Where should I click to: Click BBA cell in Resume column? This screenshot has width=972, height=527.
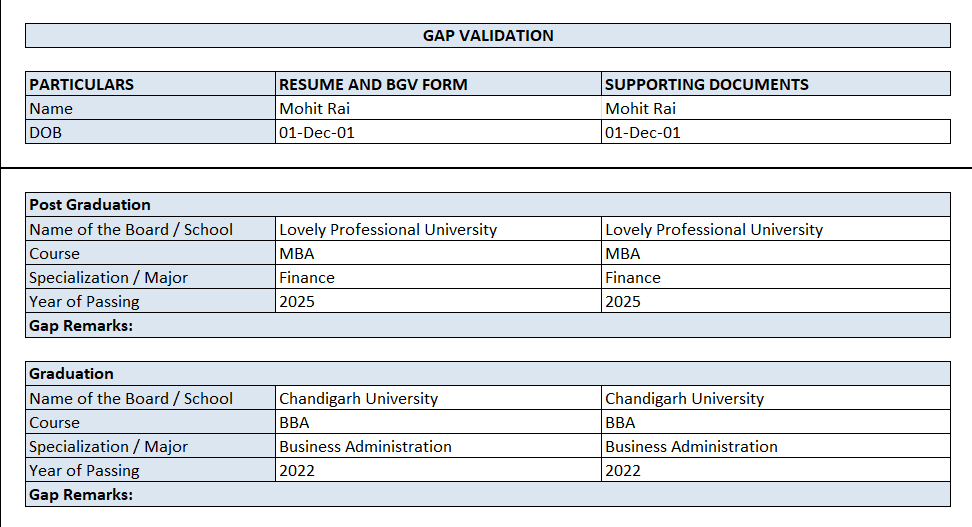click(x=438, y=423)
